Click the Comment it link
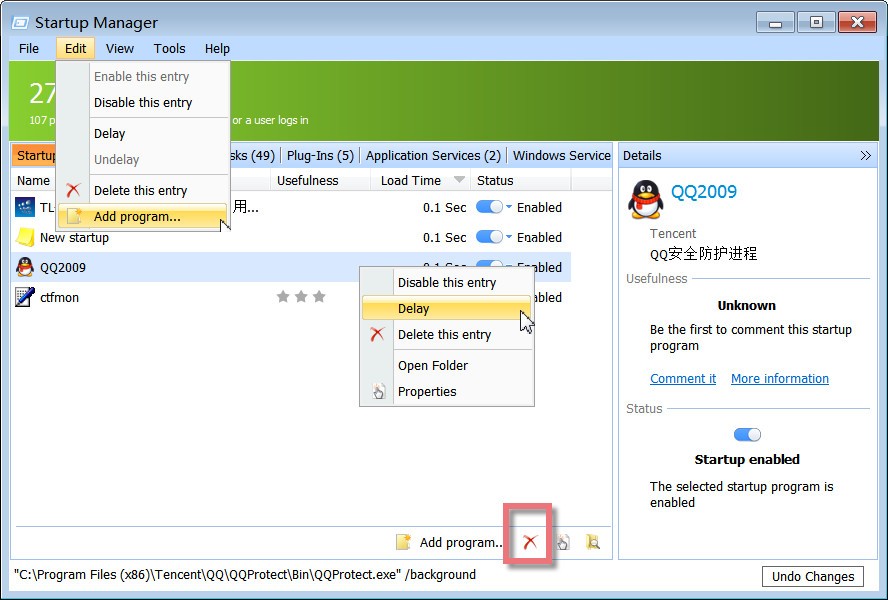Screen dimensions: 888x600 683,379
